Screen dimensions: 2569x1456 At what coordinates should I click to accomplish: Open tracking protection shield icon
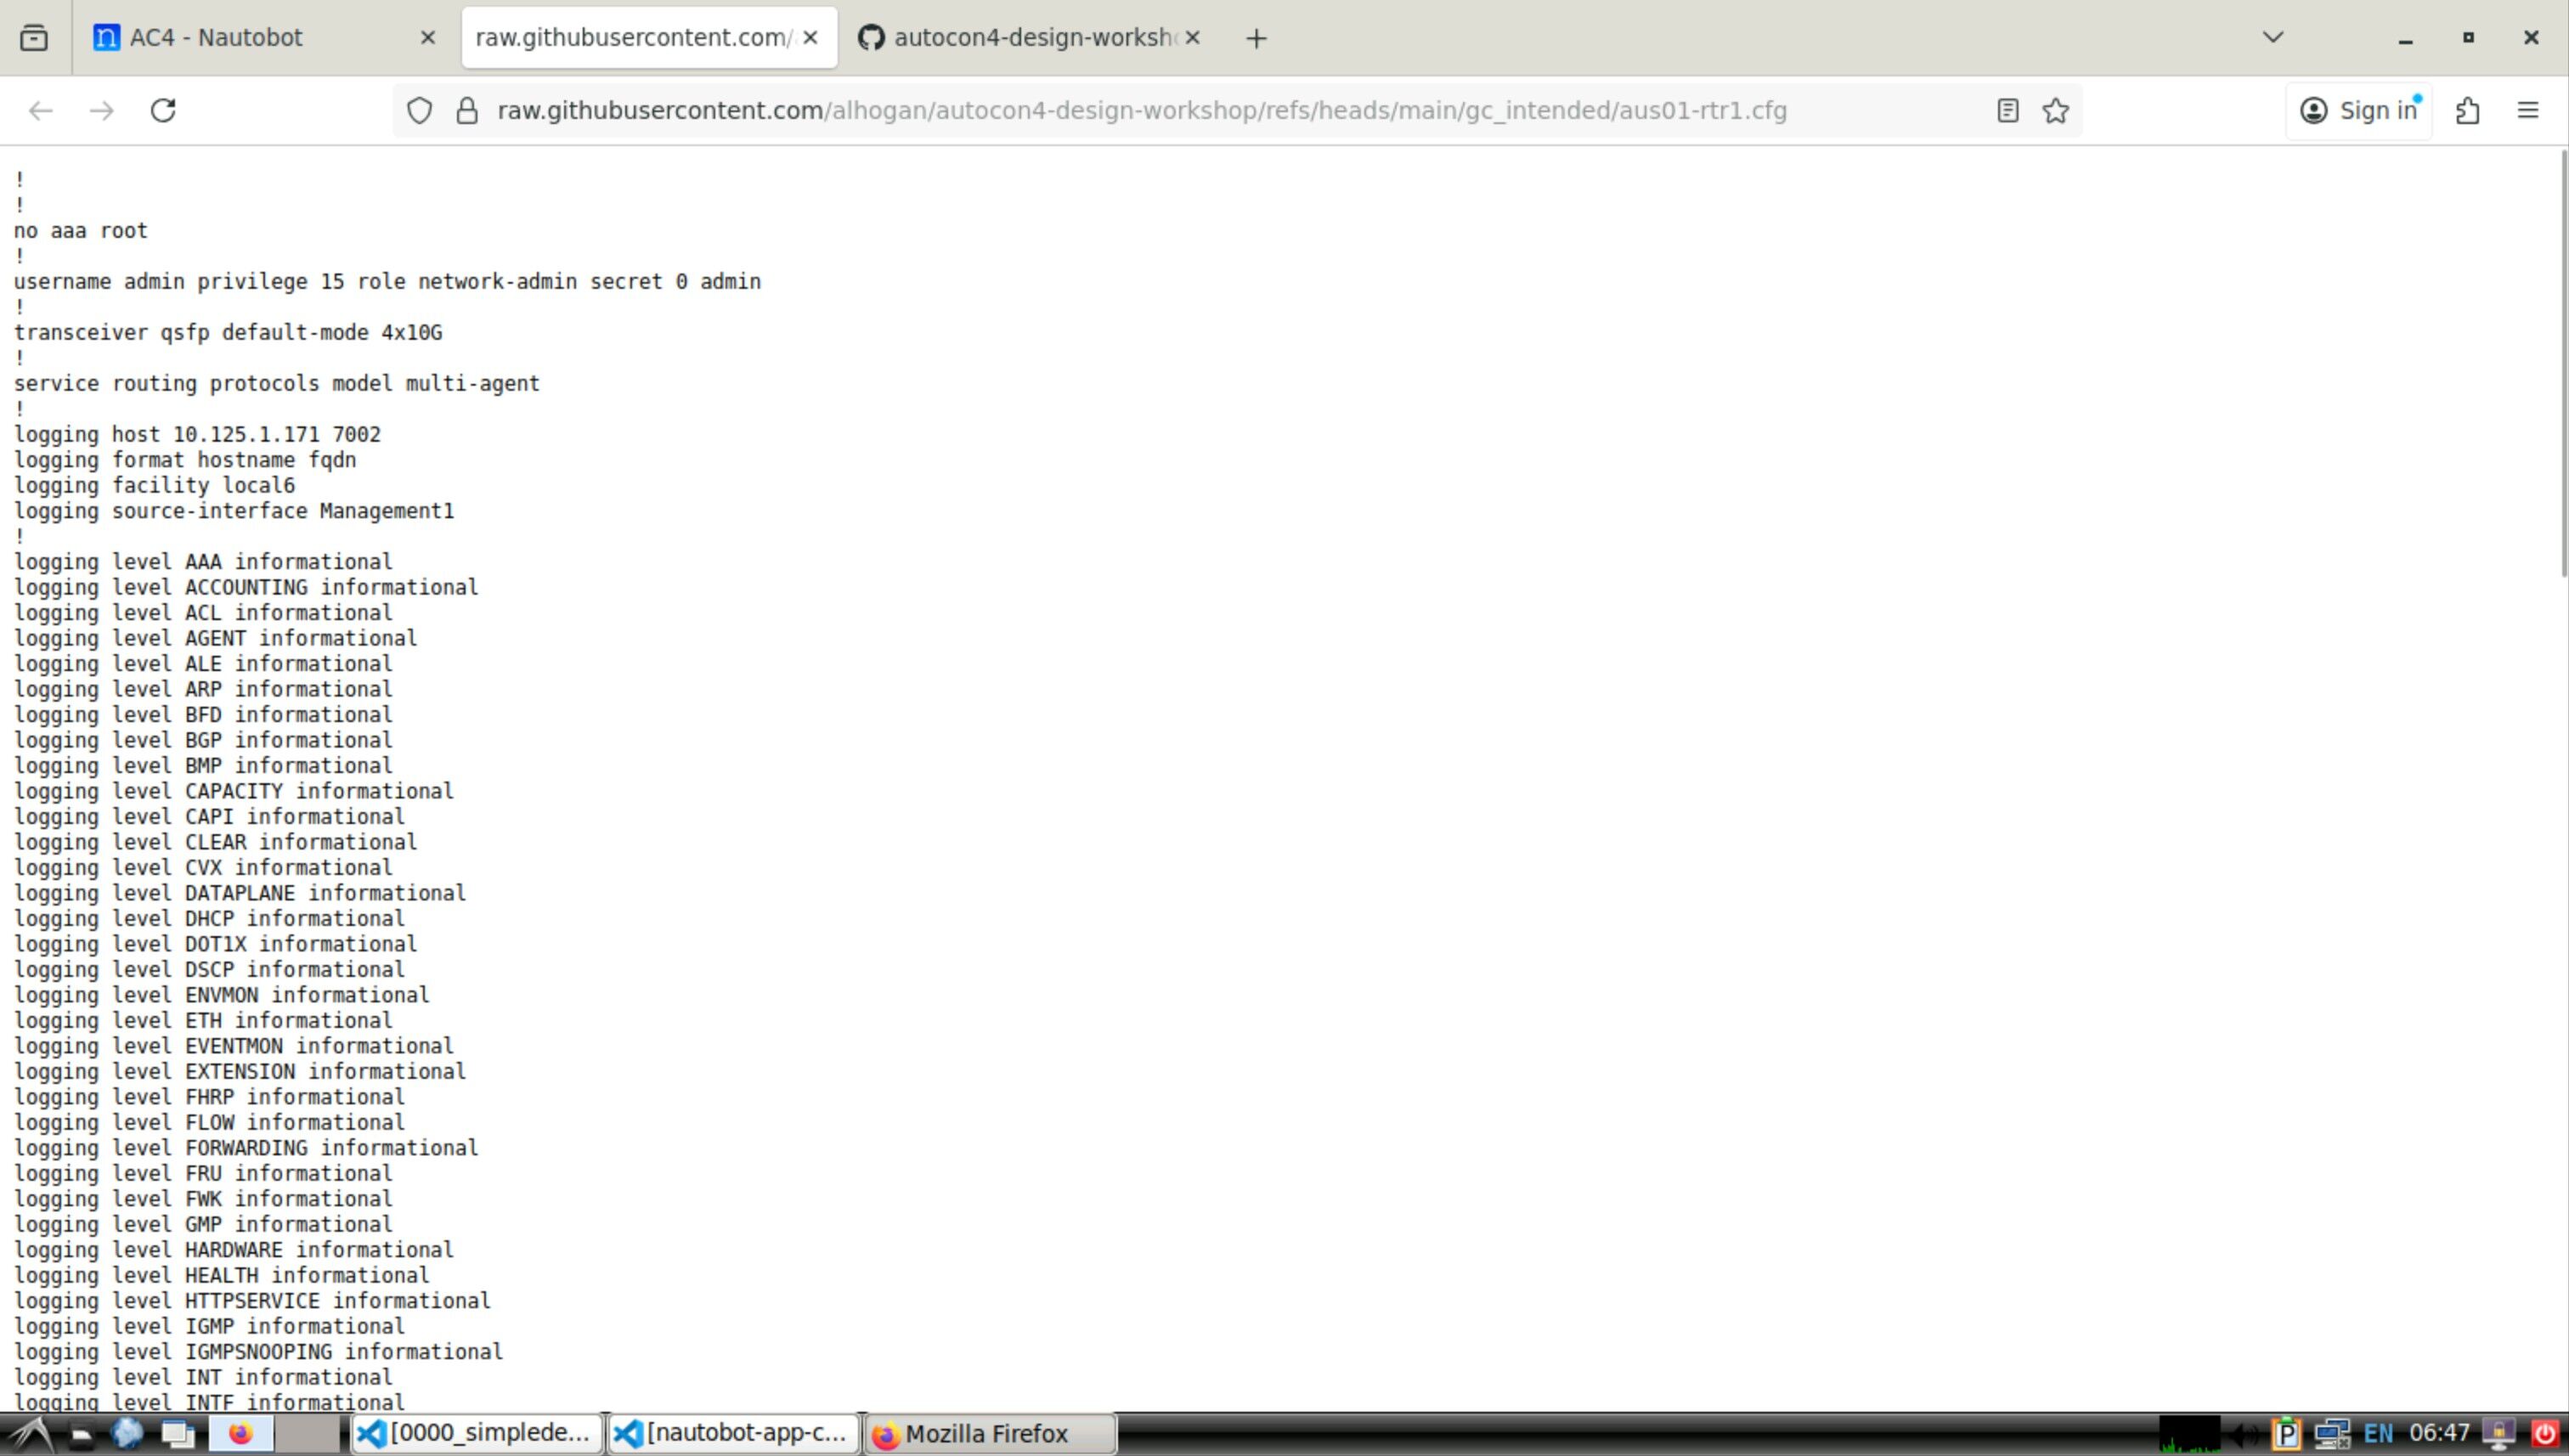point(420,110)
